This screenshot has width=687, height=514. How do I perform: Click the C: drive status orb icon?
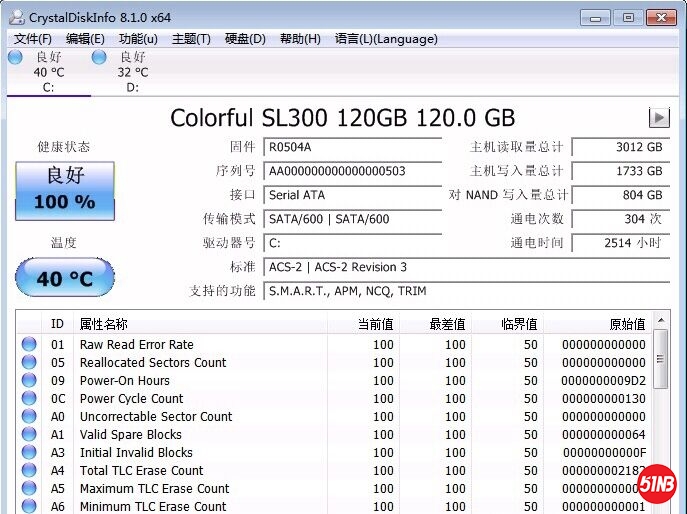(15, 57)
